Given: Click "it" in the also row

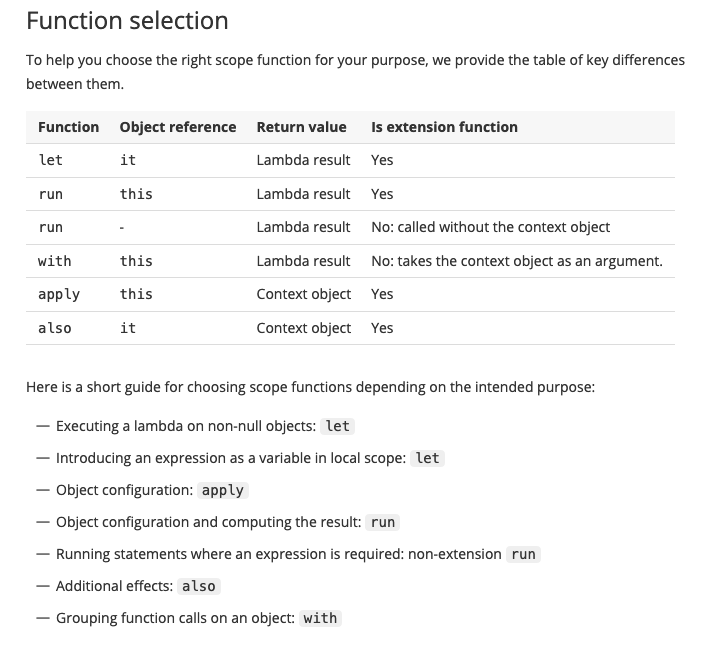Looking at the screenshot, I should 127,328.
